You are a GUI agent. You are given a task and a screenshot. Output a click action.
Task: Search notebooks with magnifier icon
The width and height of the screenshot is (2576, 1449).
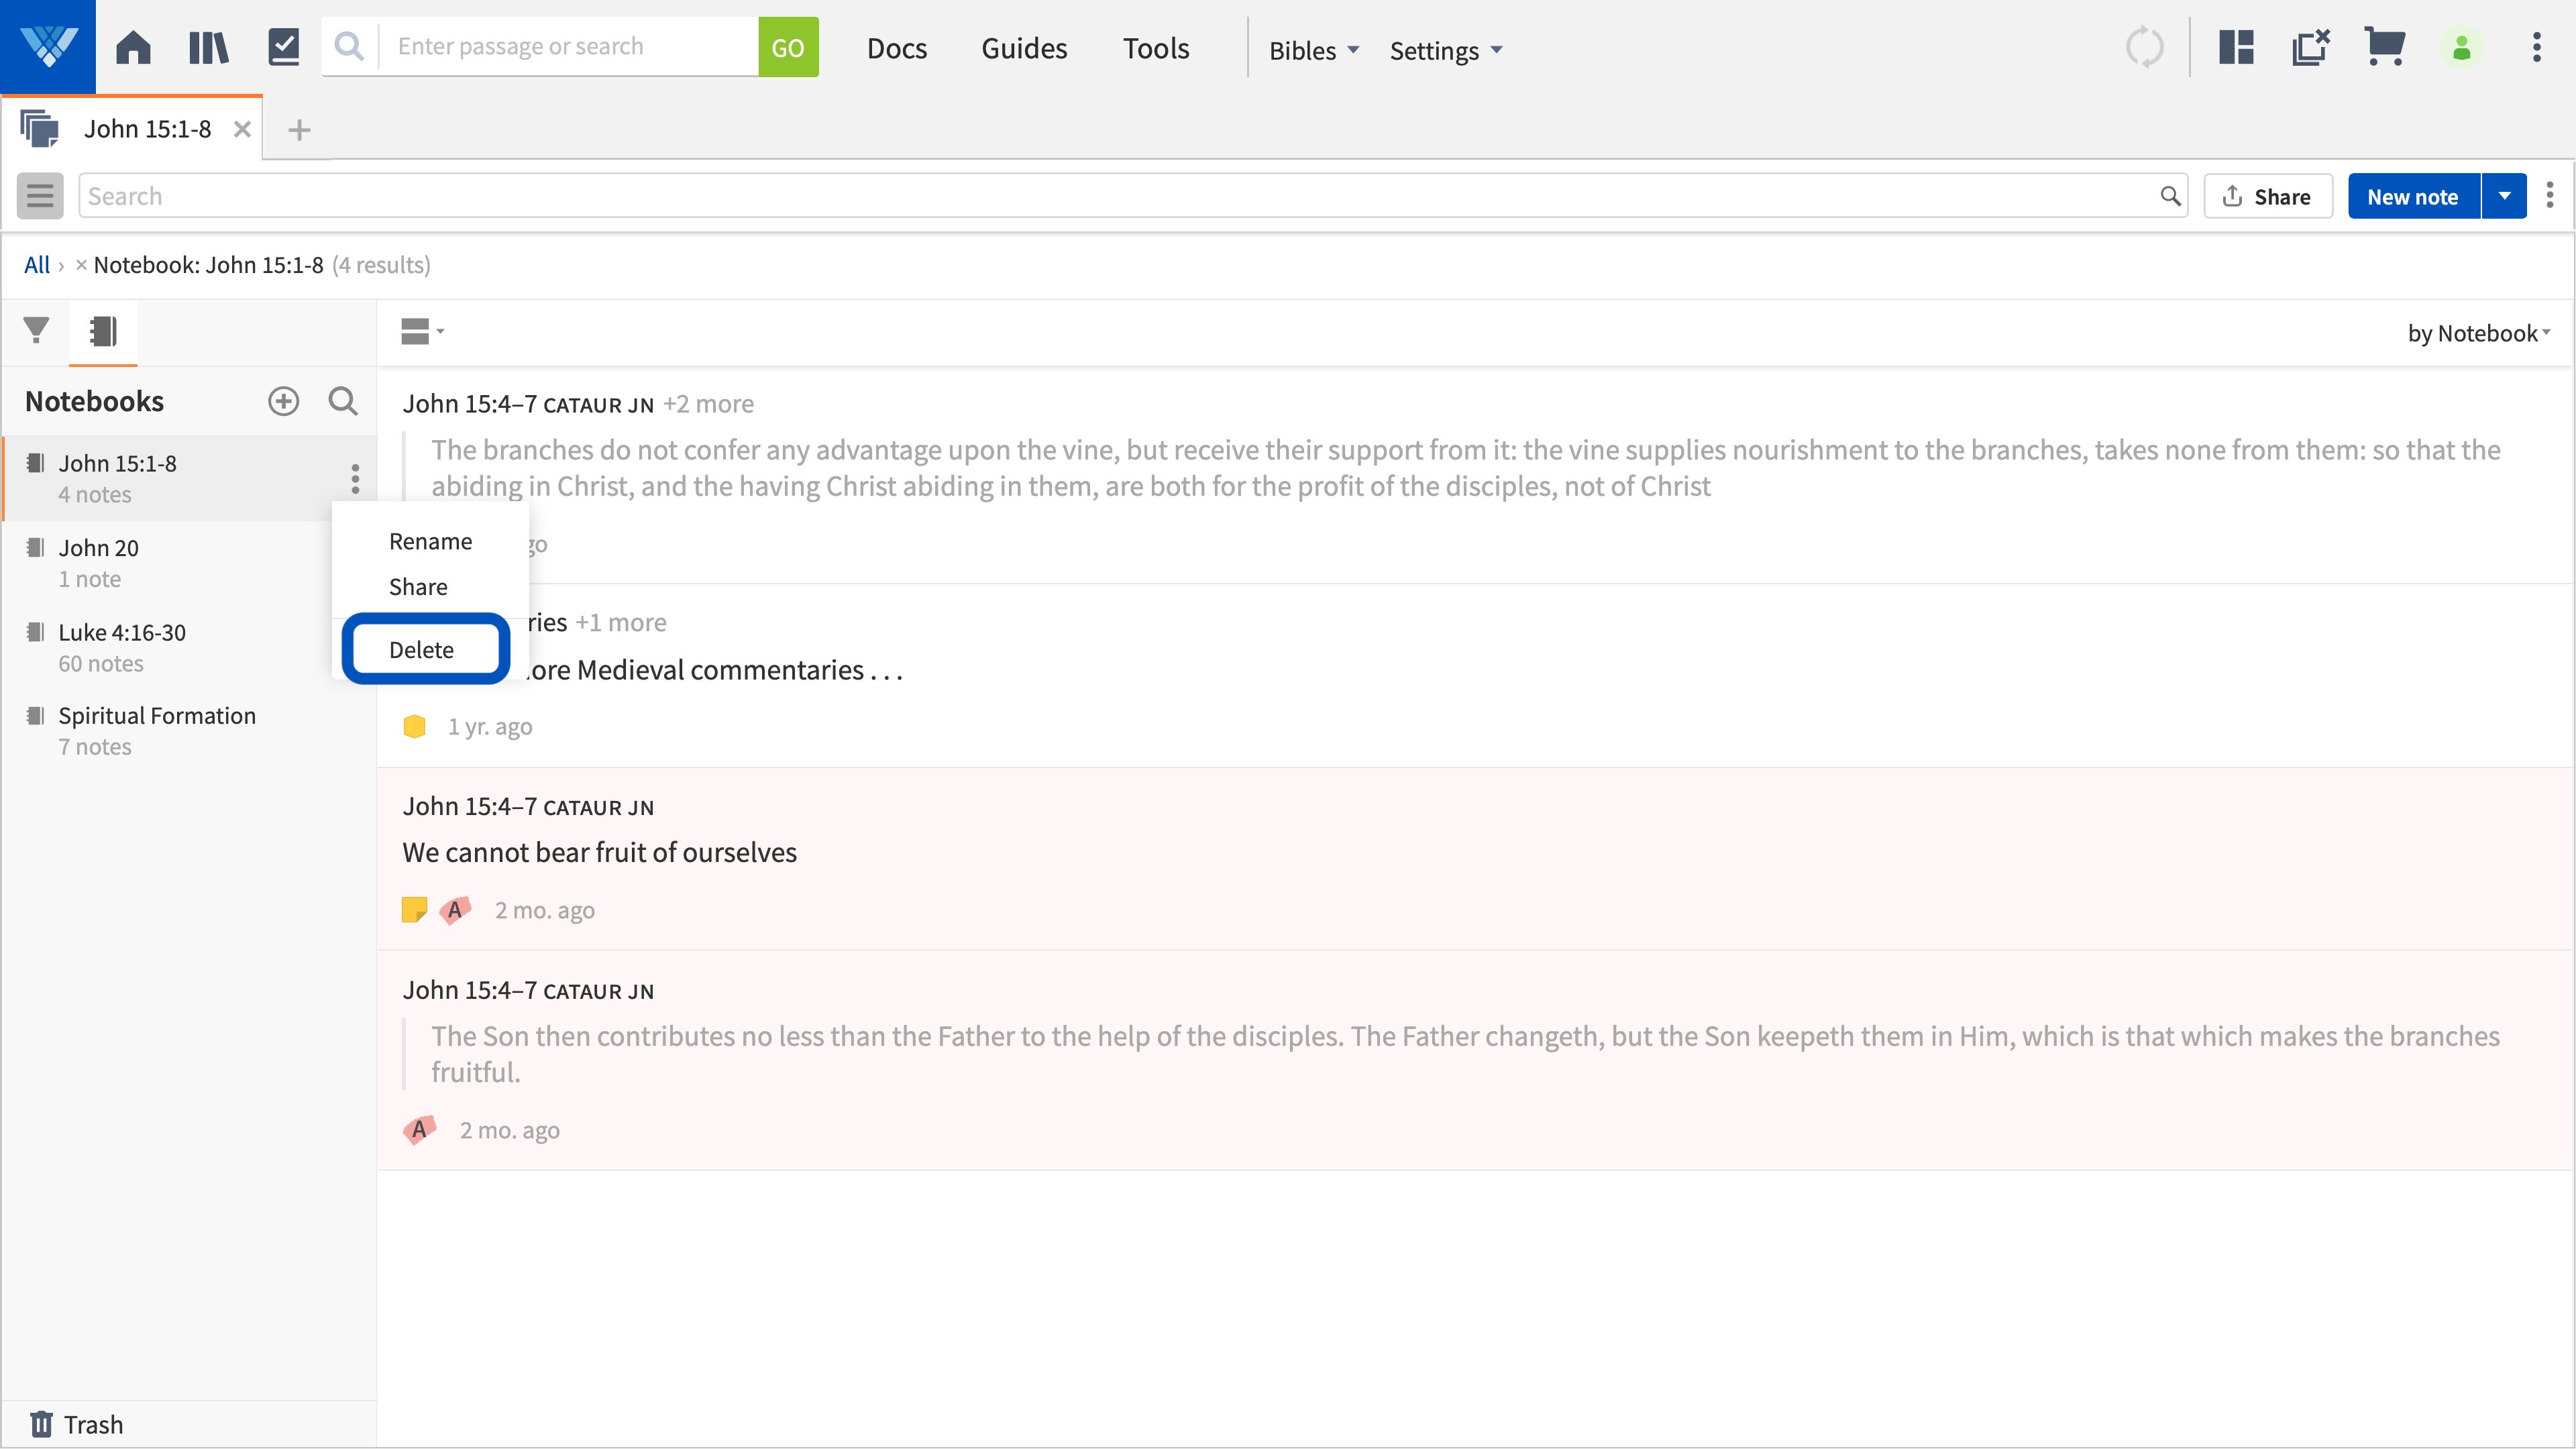pyautogui.click(x=343, y=401)
